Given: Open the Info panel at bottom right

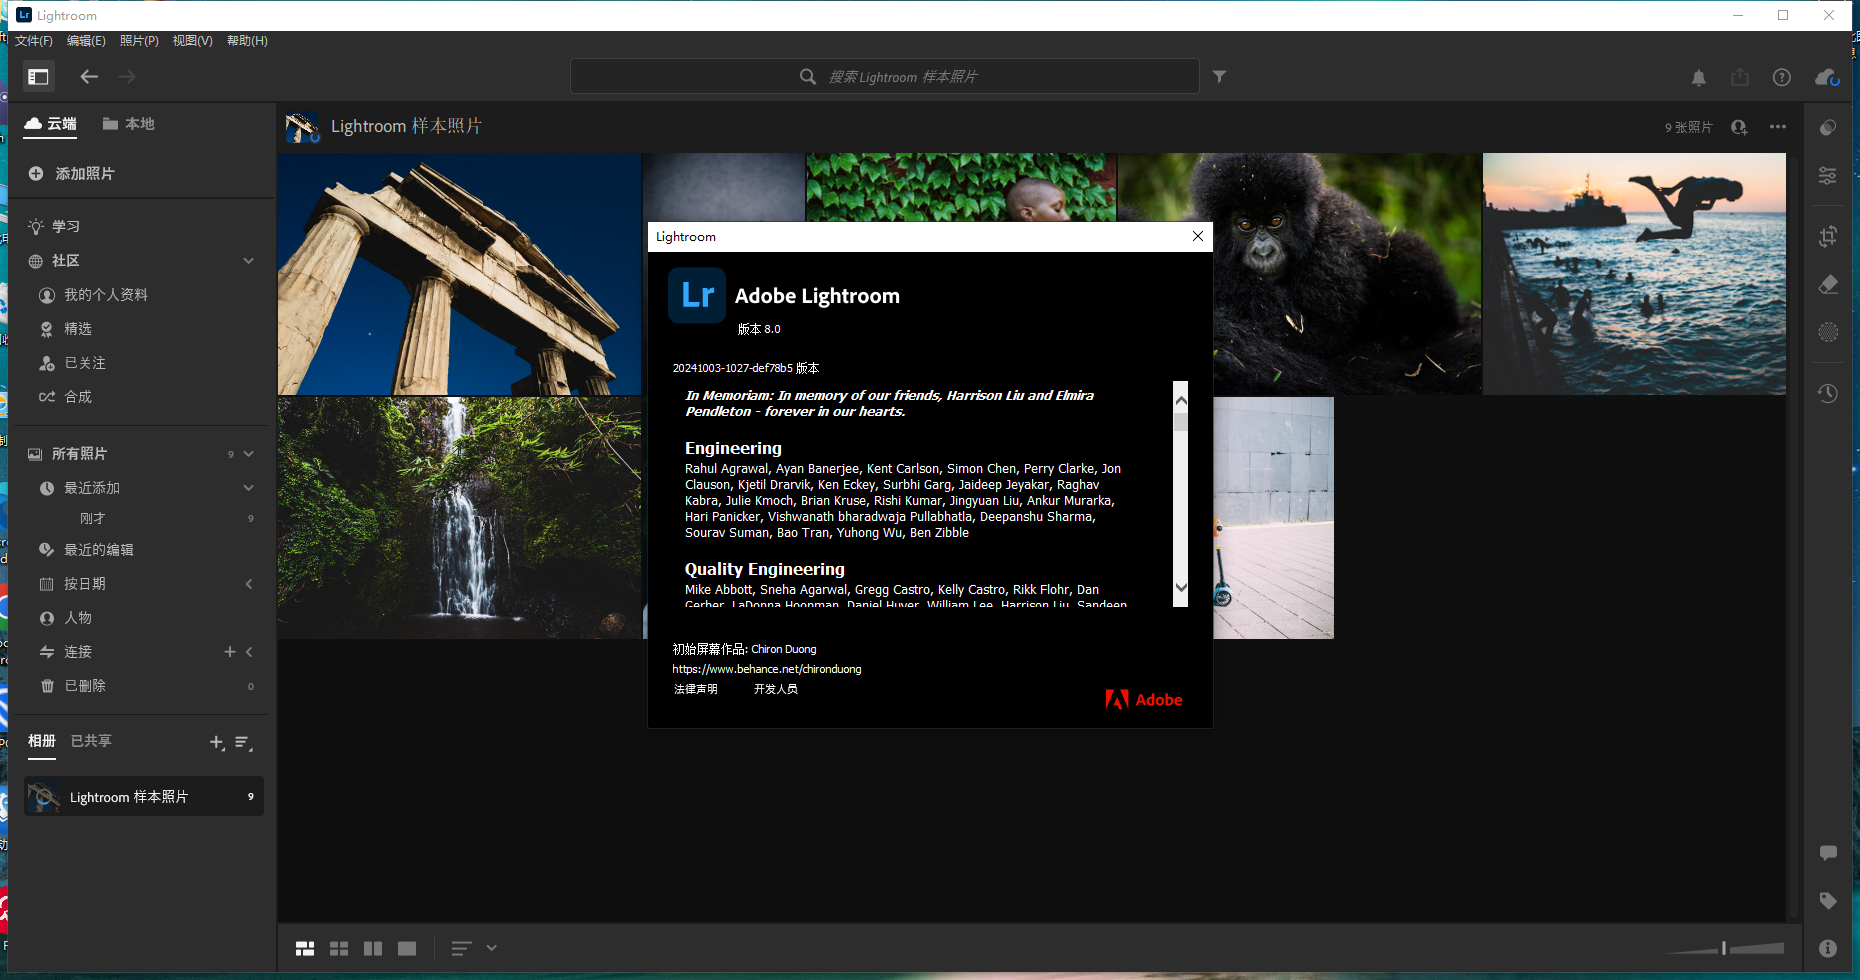Looking at the screenshot, I should point(1828,947).
